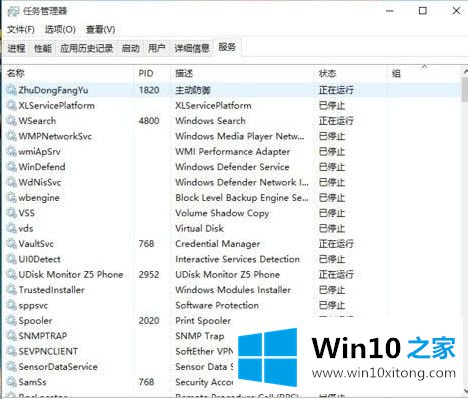Open the 选项(O) menu
The image size is (468, 399).
60,29
